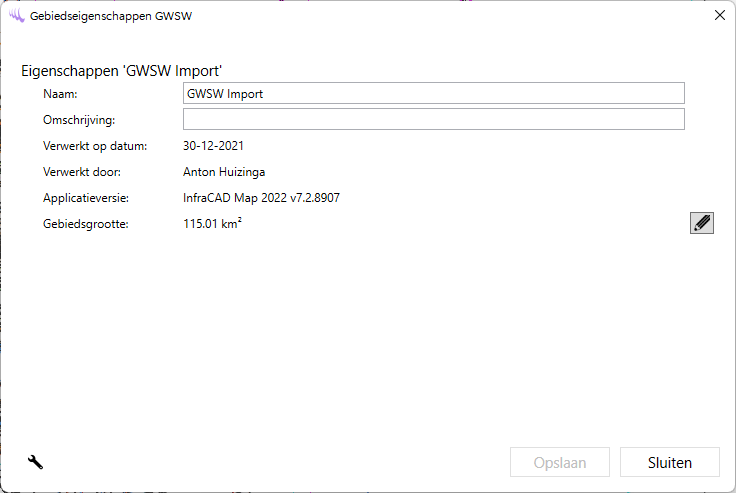
Task: Close the Gebiedseigenschappen GWSW dialog window
Action: [x=719, y=15]
